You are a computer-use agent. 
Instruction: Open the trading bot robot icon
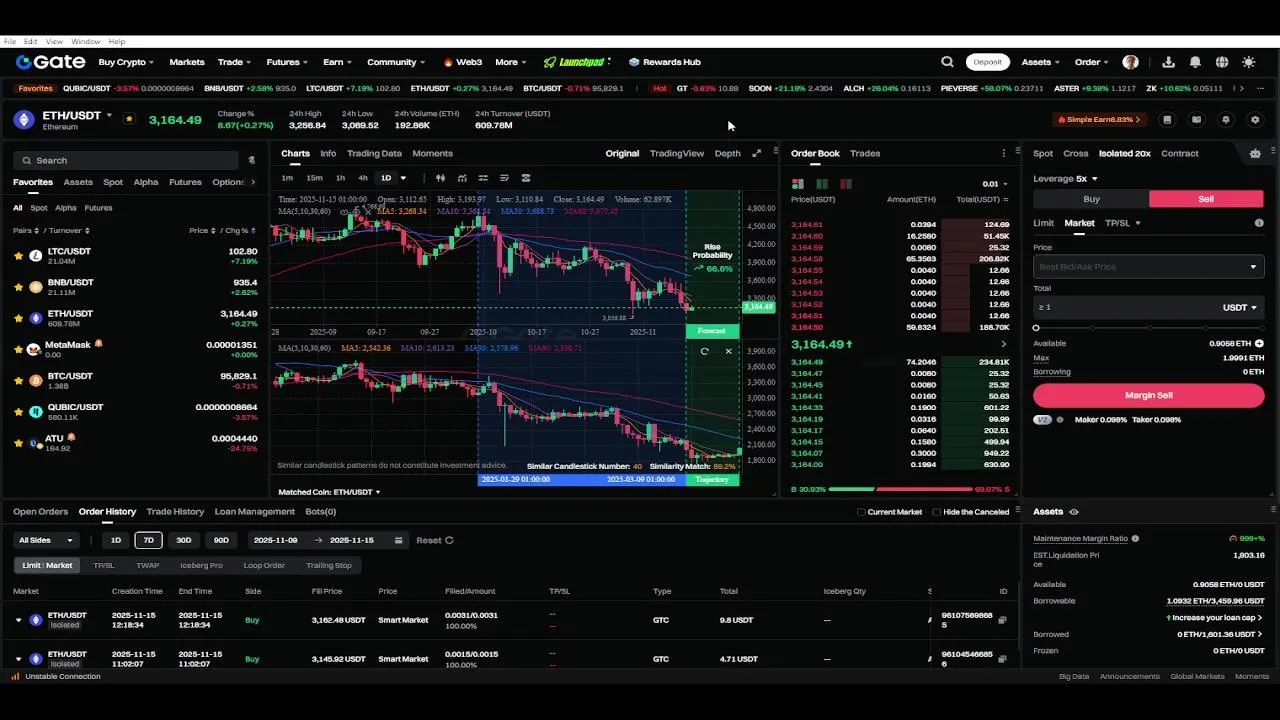(1255, 153)
